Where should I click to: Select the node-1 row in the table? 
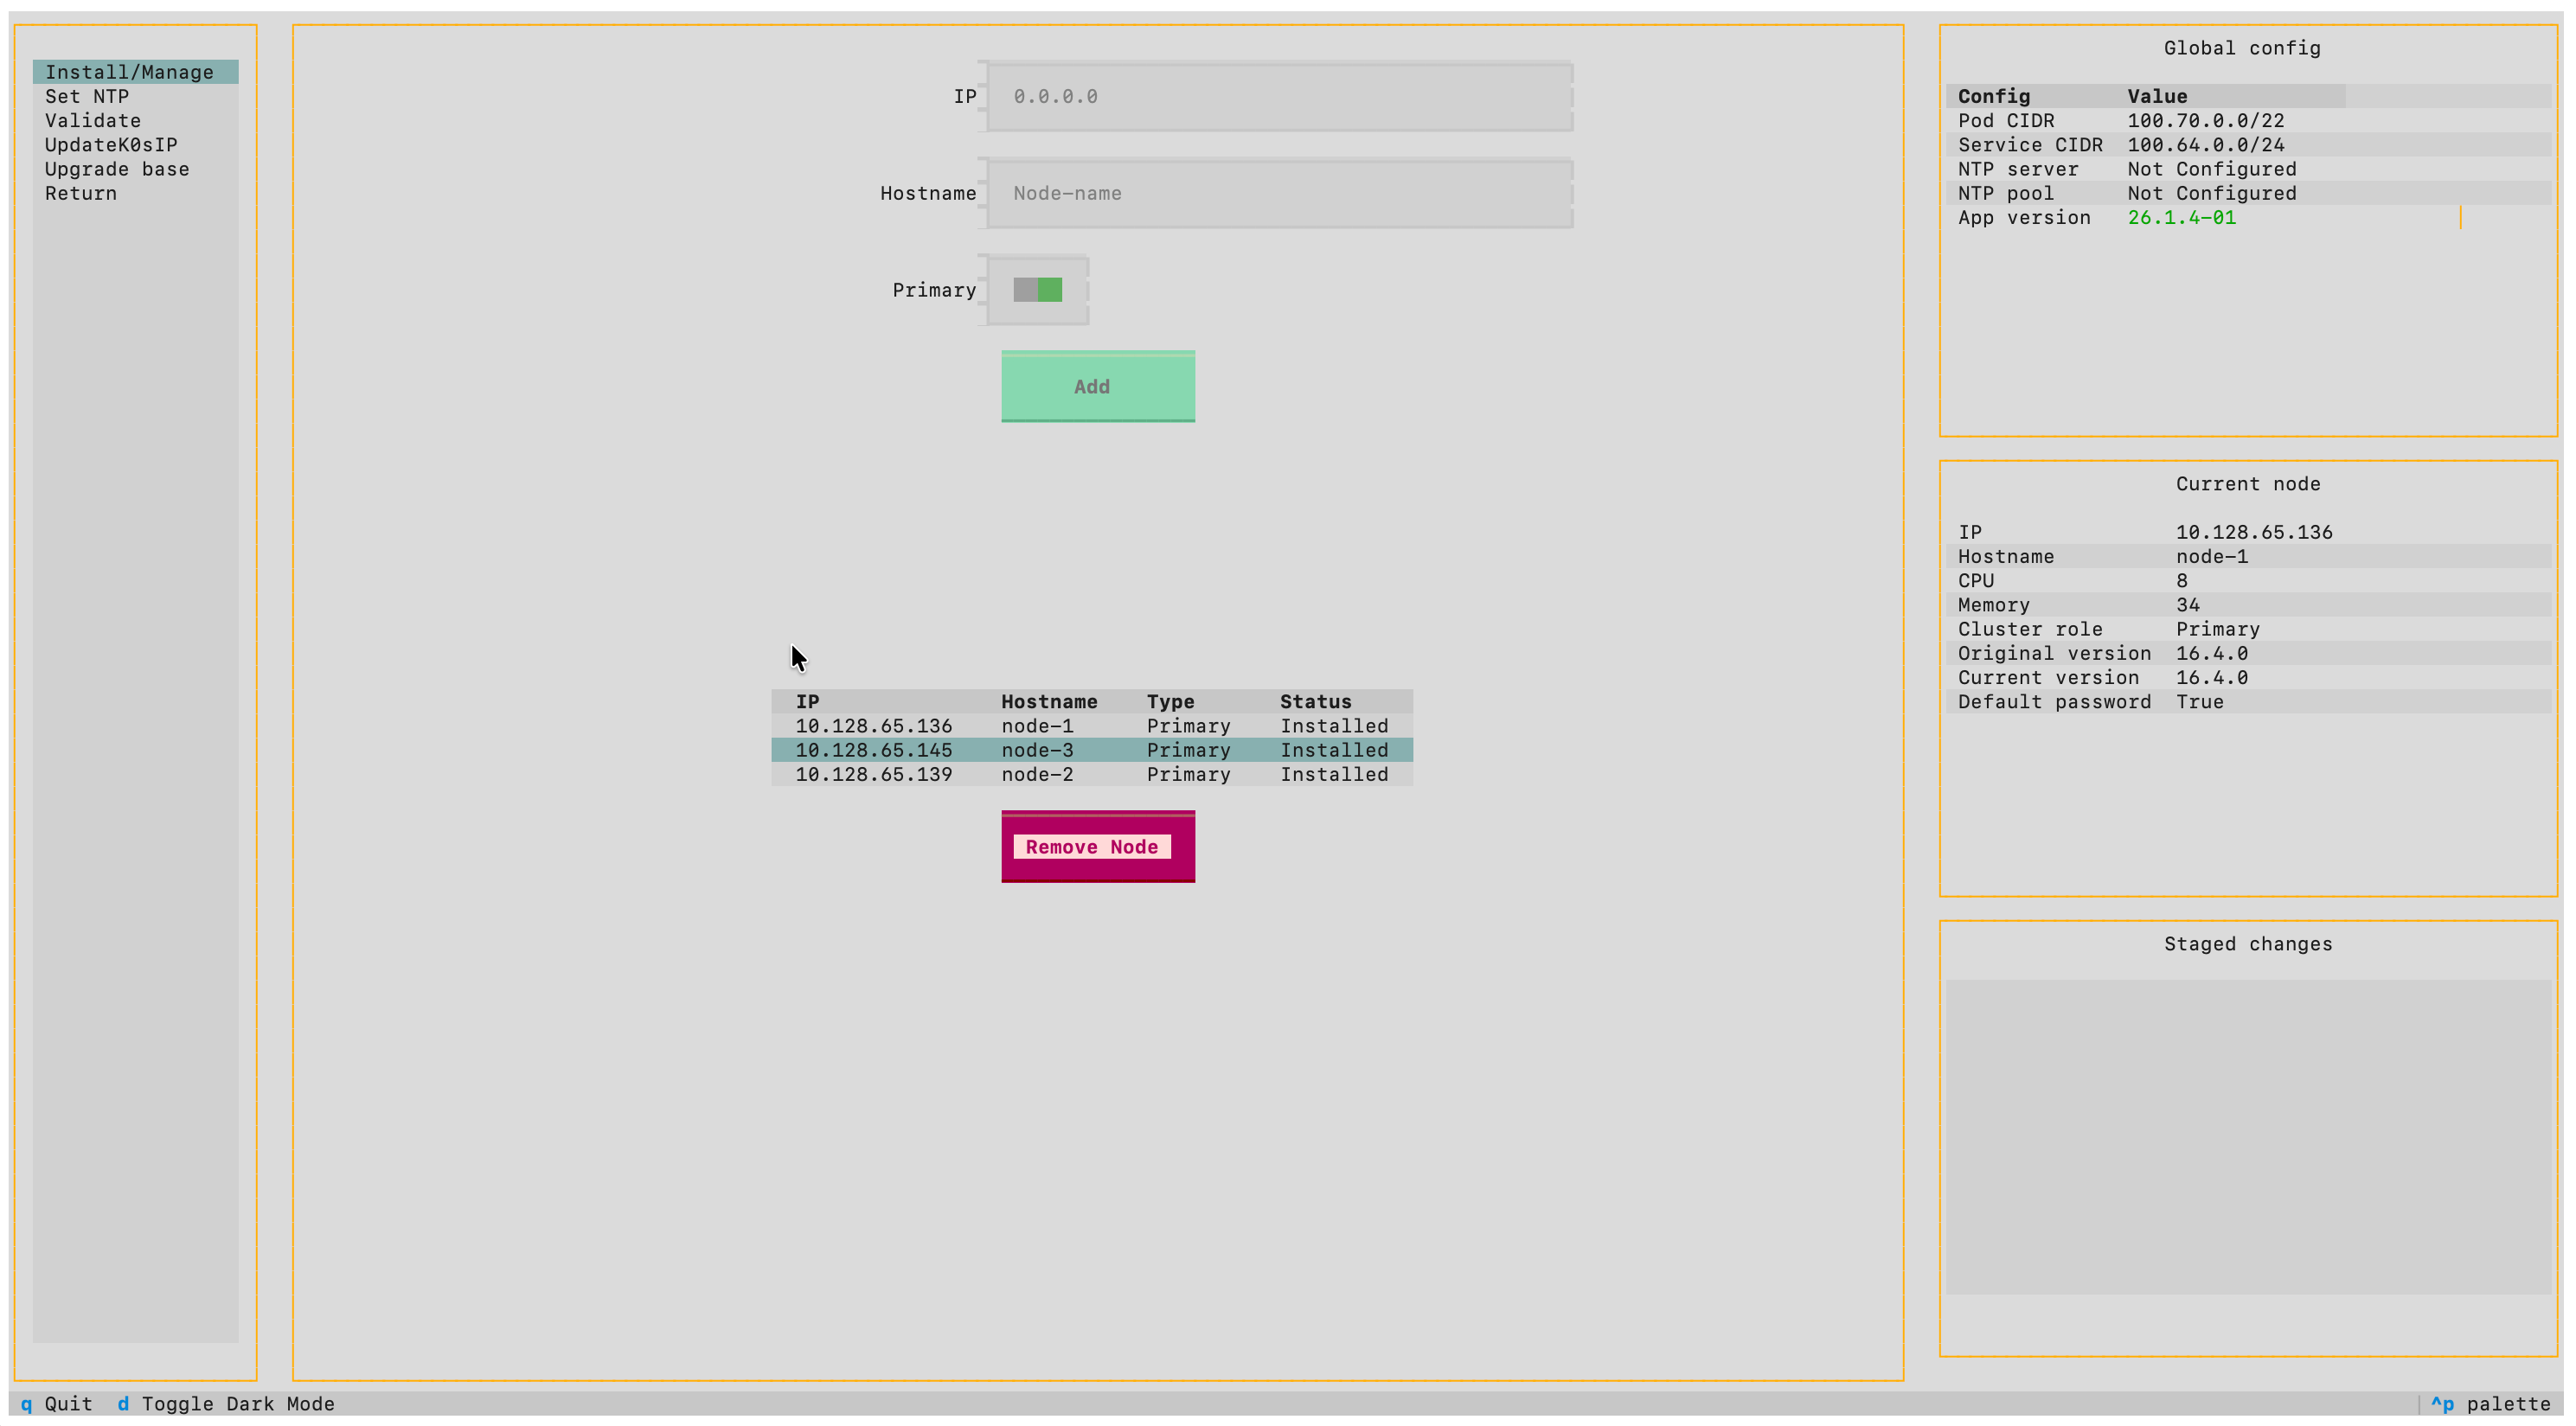(x=1092, y=726)
